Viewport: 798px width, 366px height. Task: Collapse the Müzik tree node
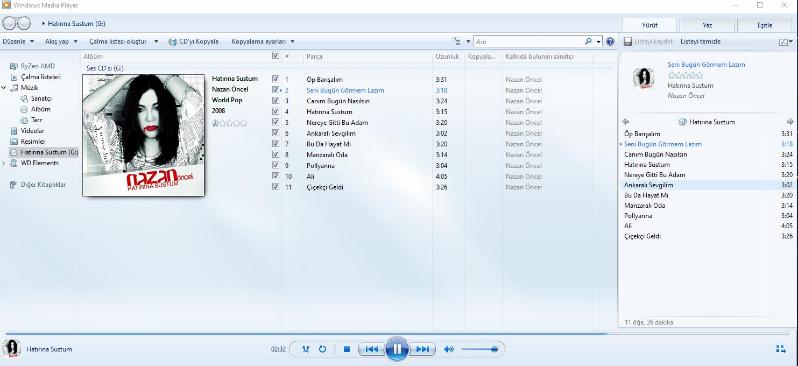(4, 88)
